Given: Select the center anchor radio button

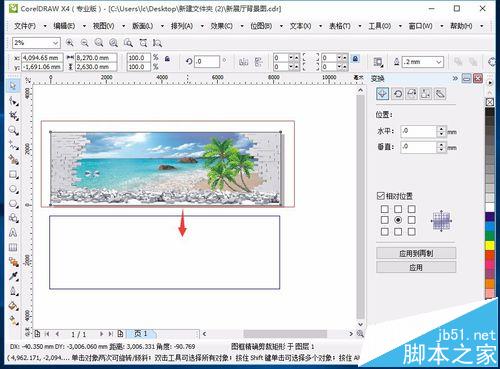Looking at the screenshot, I should point(398,220).
